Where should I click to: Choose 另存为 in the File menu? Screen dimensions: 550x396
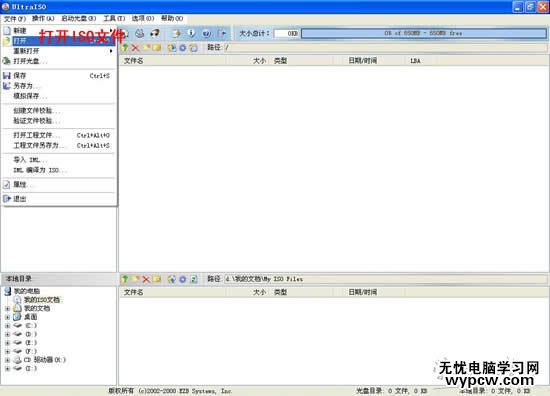click(x=59, y=86)
